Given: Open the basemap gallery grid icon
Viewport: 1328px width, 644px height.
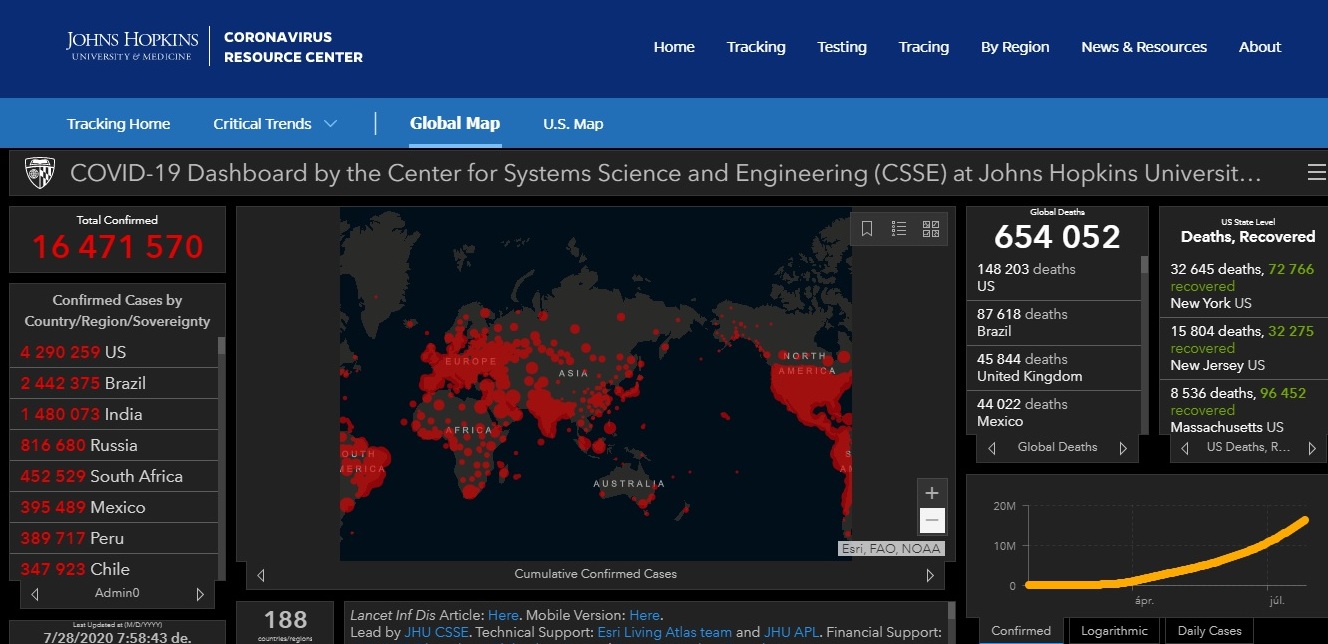Looking at the screenshot, I should [x=931, y=229].
